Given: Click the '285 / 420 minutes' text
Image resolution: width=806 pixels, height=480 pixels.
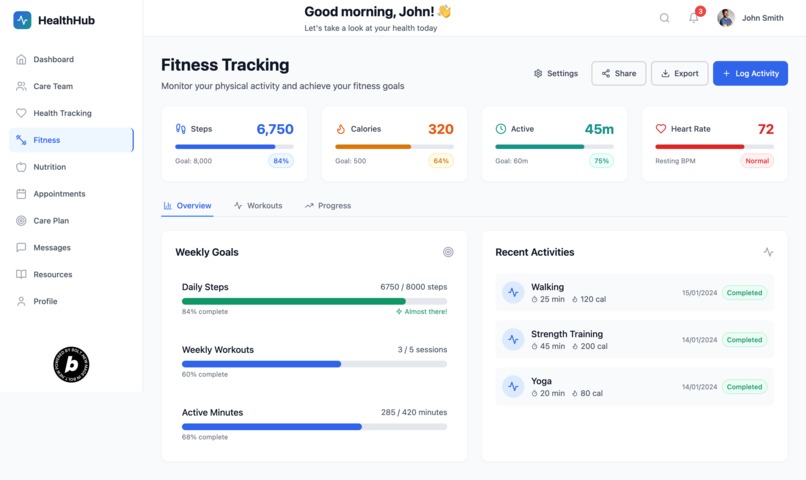Looking at the screenshot, I should pos(414,412).
